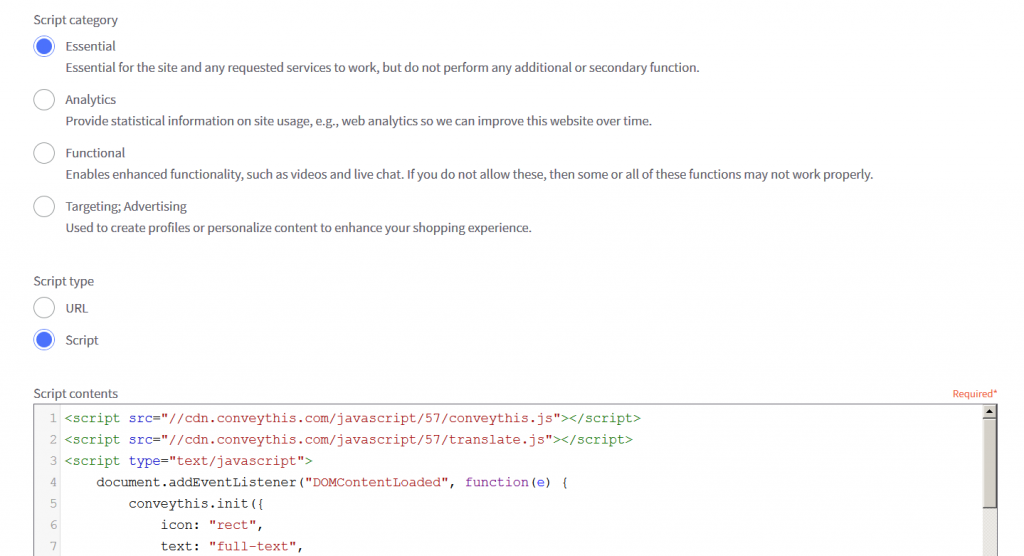The width and height of the screenshot is (1024, 556).
Task: Click the addEventListener line of code
Action: pyautogui.click(x=332, y=482)
